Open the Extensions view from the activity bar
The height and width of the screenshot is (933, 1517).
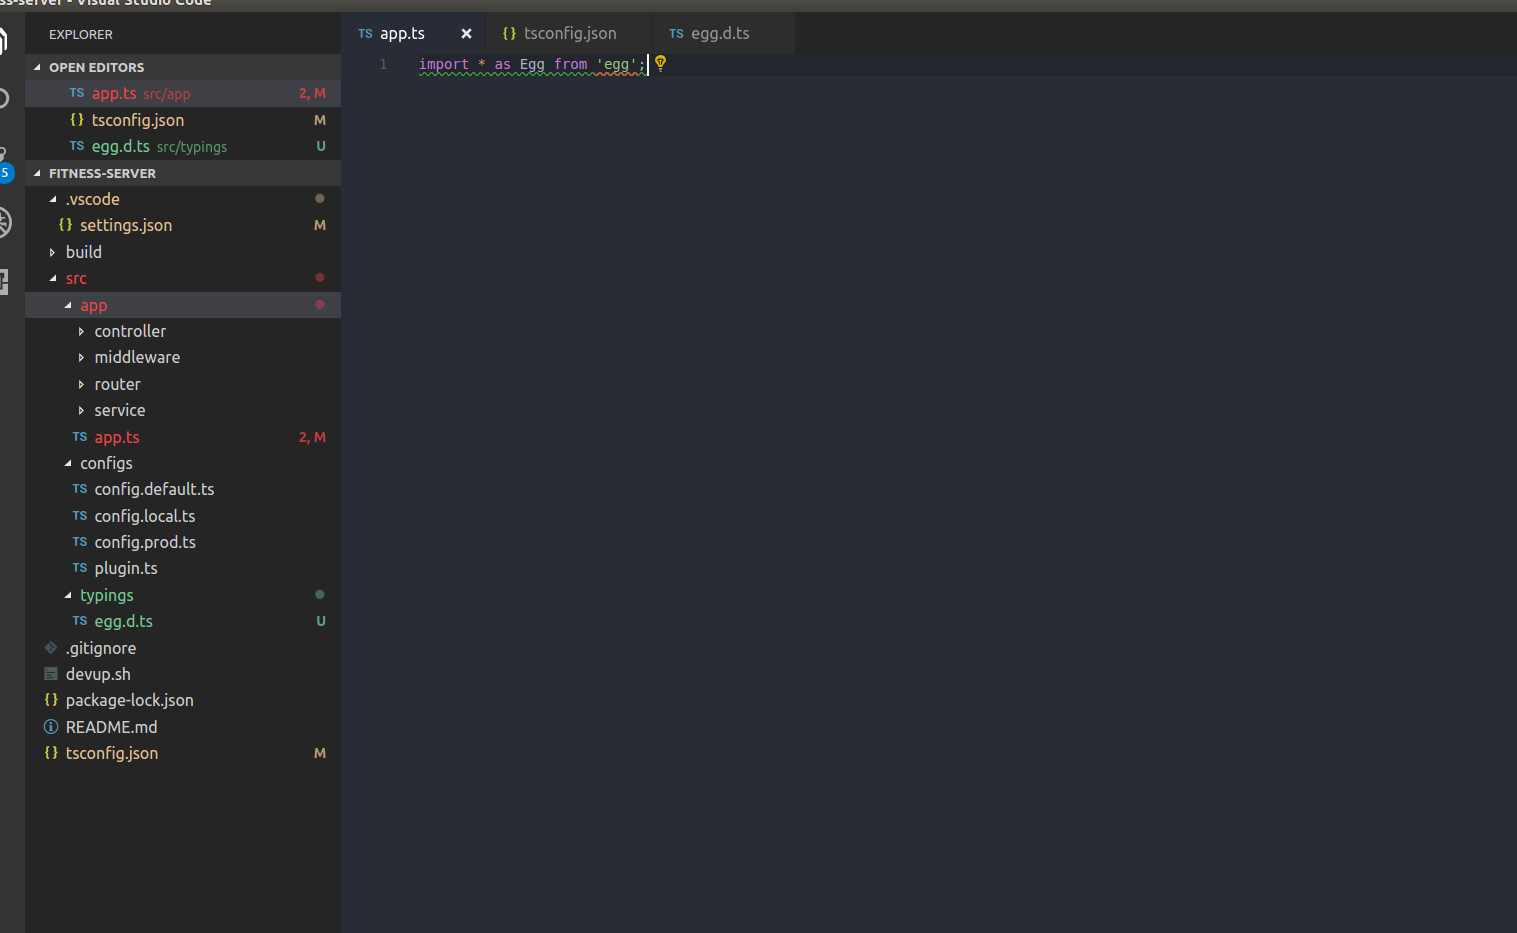(4, 282)
